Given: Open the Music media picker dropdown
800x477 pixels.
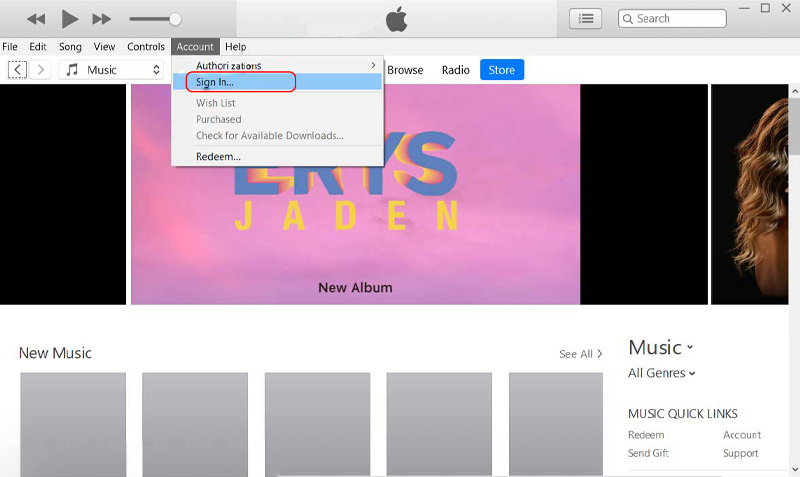Looking at the screenshot, I should [x=111, y=69].
